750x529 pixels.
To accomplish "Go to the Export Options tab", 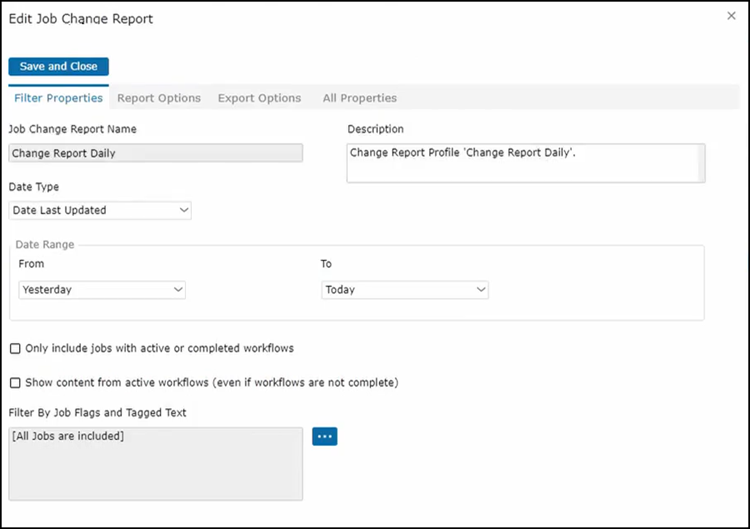I will (259, 98).
